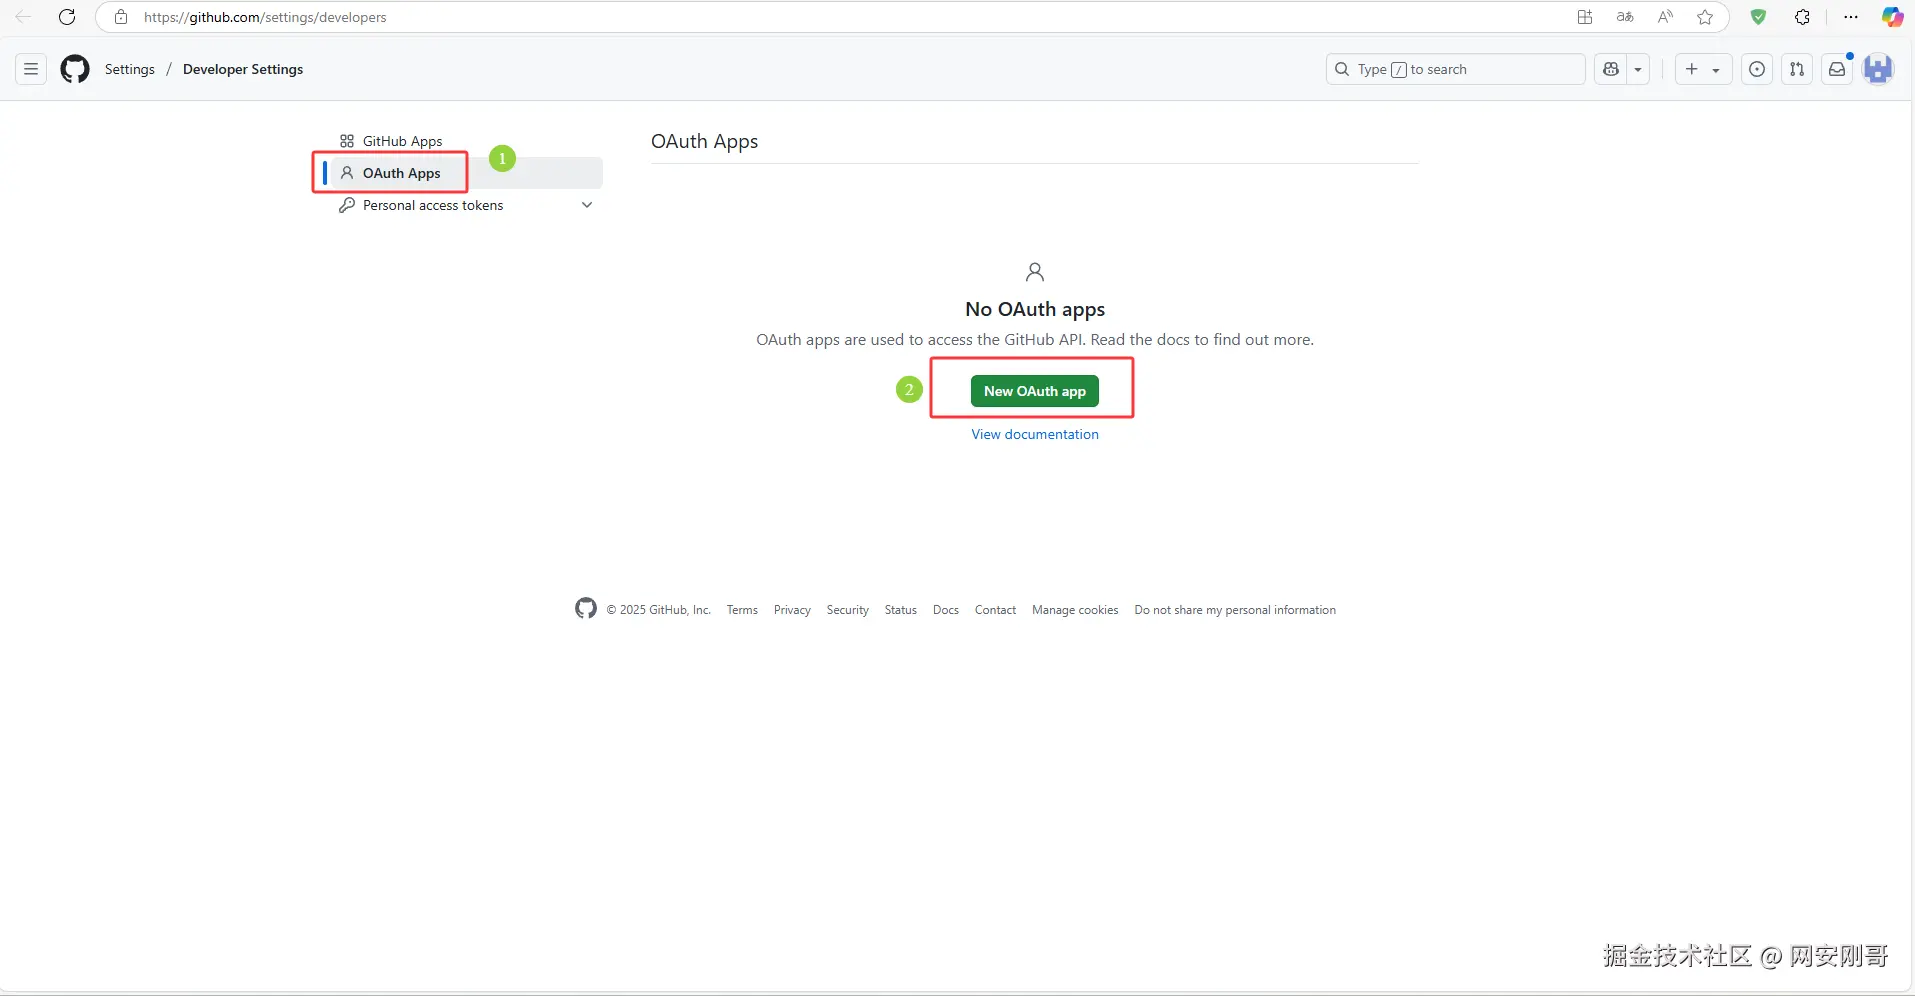Viewport: 1915px width, 996px height.
Task: Add page to favorites with star icon
Action: [1705, 17]
